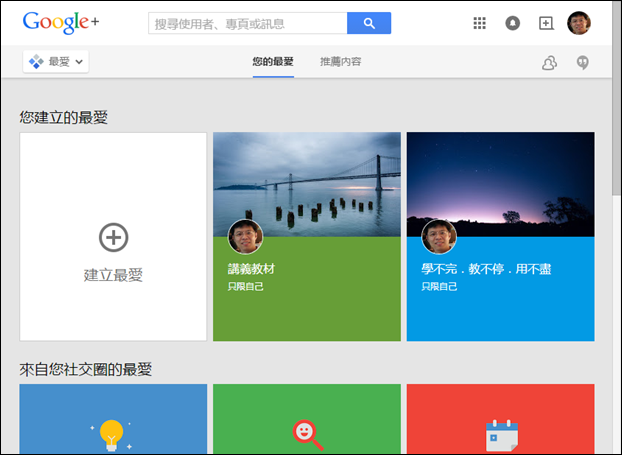Open the people circles icon
Image resolution: width=622 pixels, height=455 pixels.
click(x=549, y=62)
